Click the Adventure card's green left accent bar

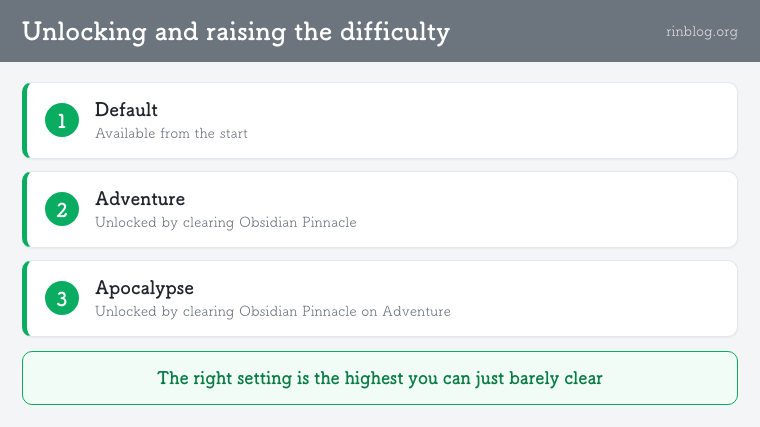click(25, 209)
